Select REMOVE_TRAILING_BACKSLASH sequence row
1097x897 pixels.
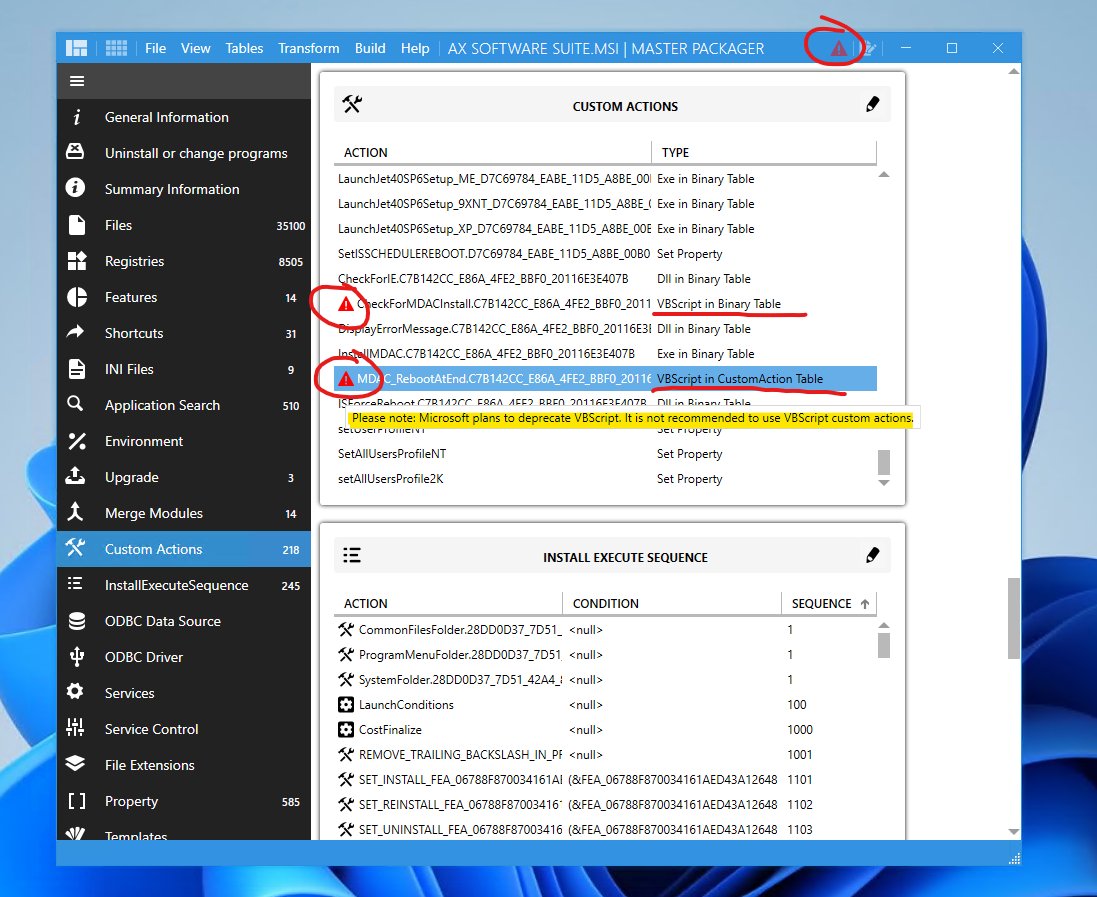[605, 754]
